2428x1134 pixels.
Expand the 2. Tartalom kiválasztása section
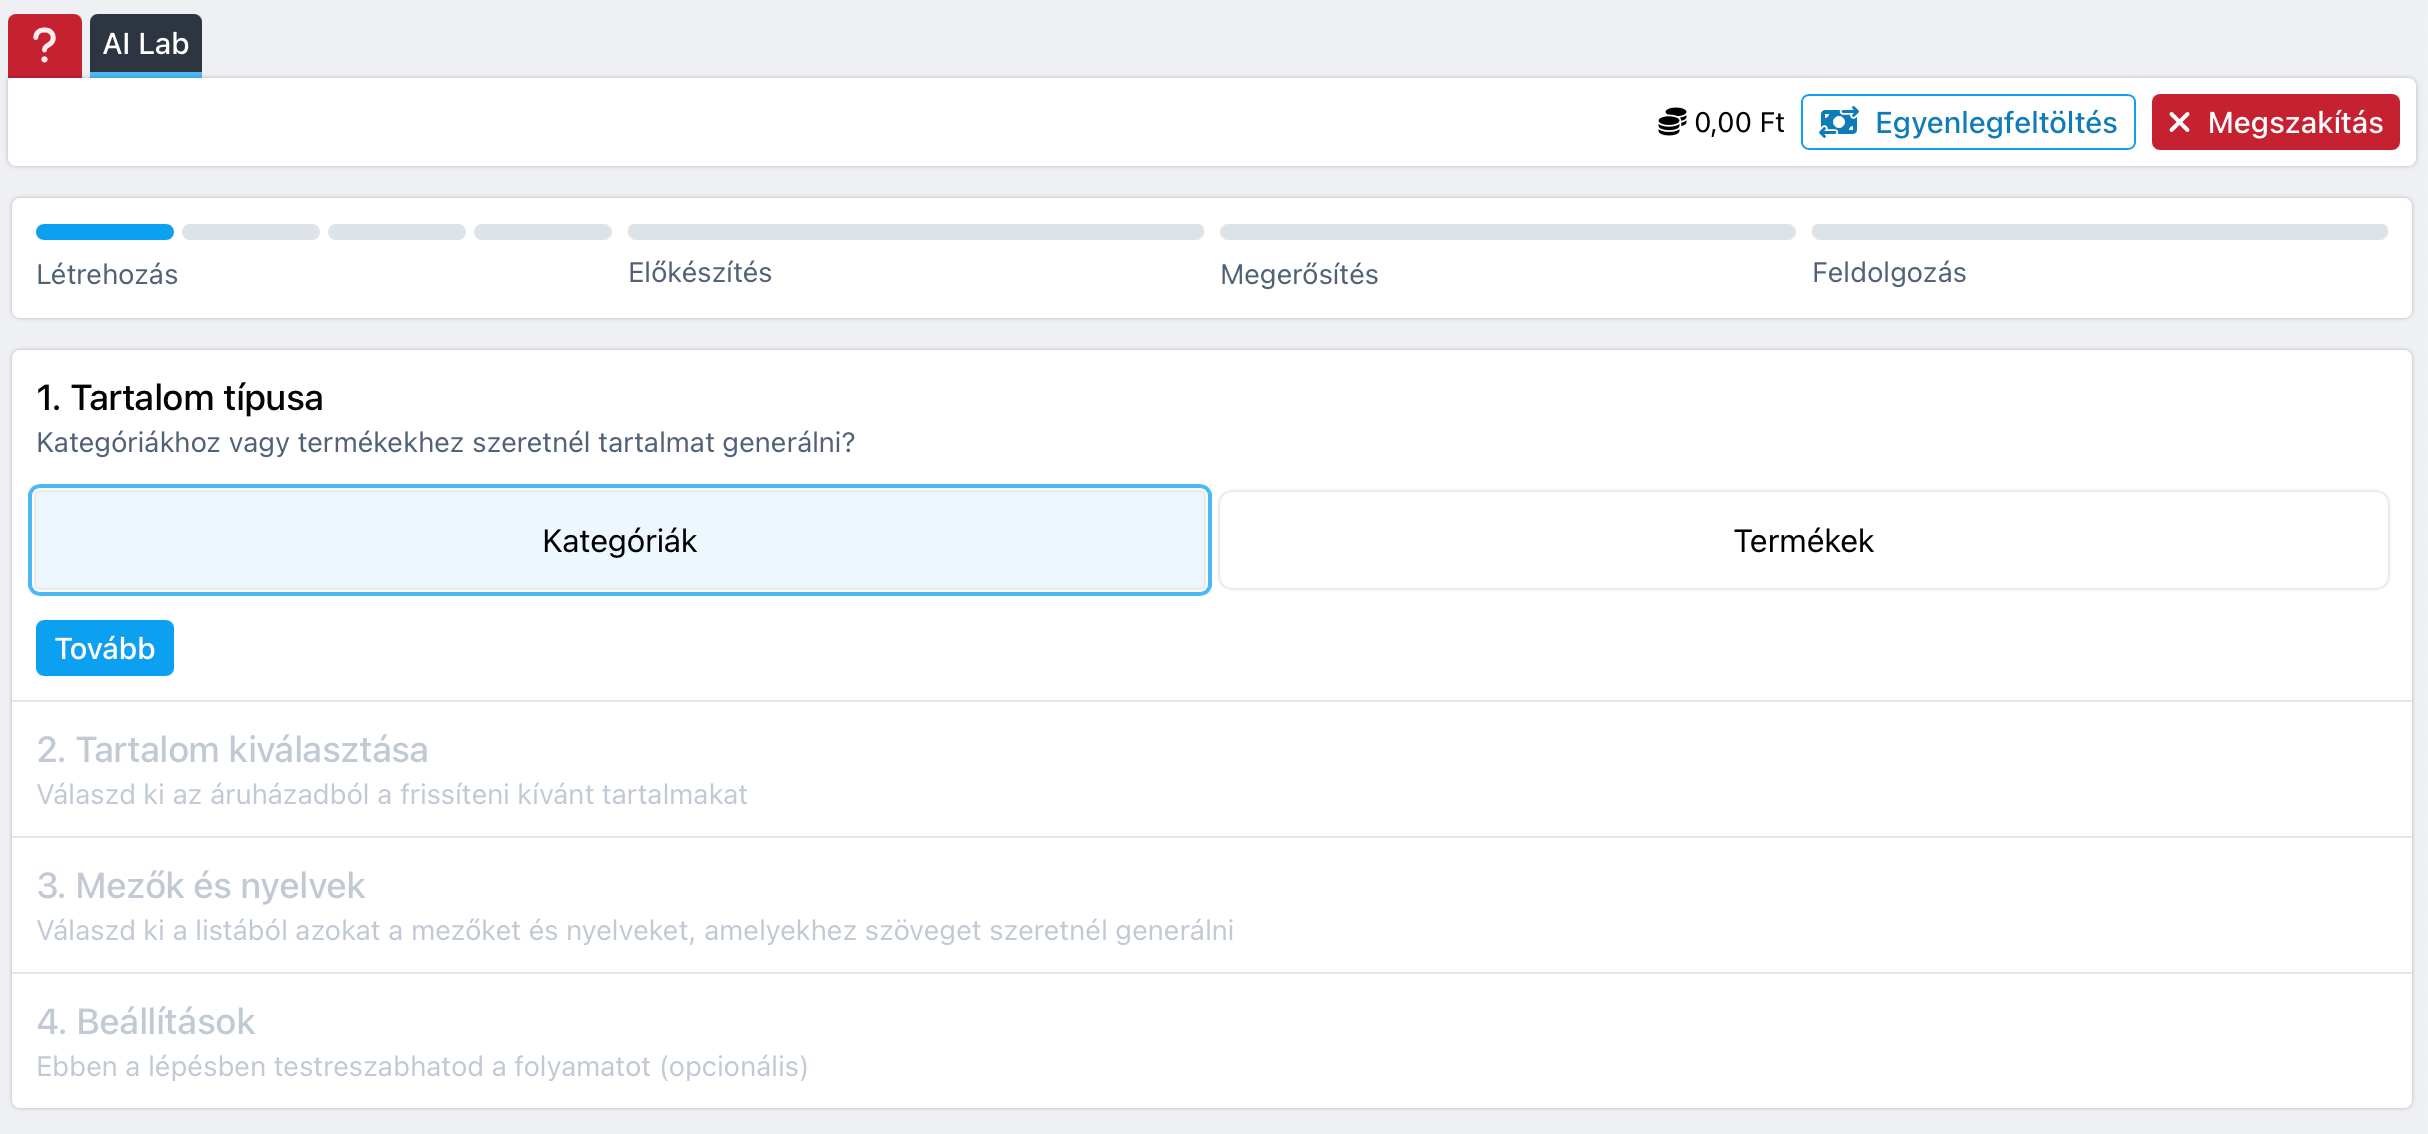232,750
